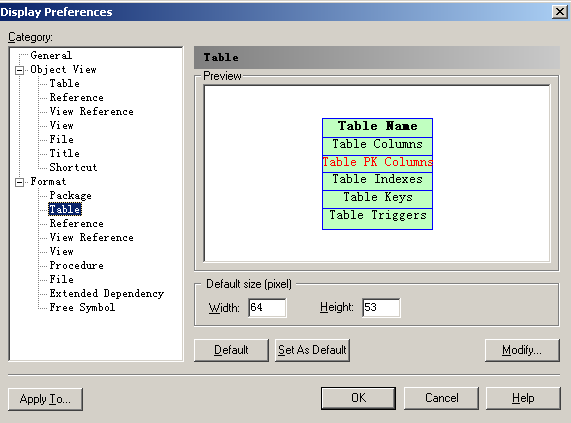The image size is (571, 423).
Task: Click the Default button
Action: coord(231,350)
